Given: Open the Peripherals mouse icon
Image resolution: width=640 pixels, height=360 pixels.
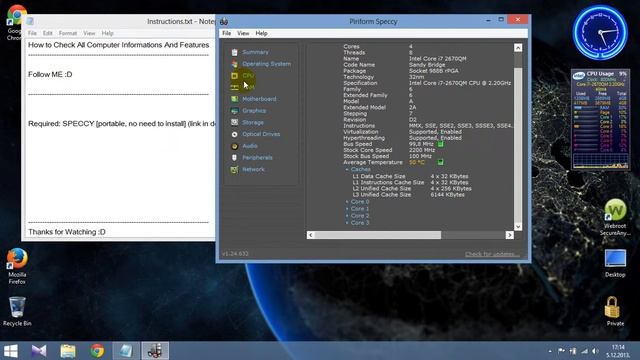Looking at the screenshot, I should point(234,158).
